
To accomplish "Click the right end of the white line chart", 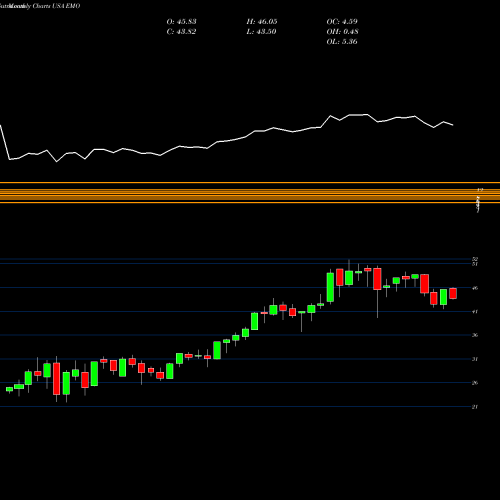I will 453,125.
